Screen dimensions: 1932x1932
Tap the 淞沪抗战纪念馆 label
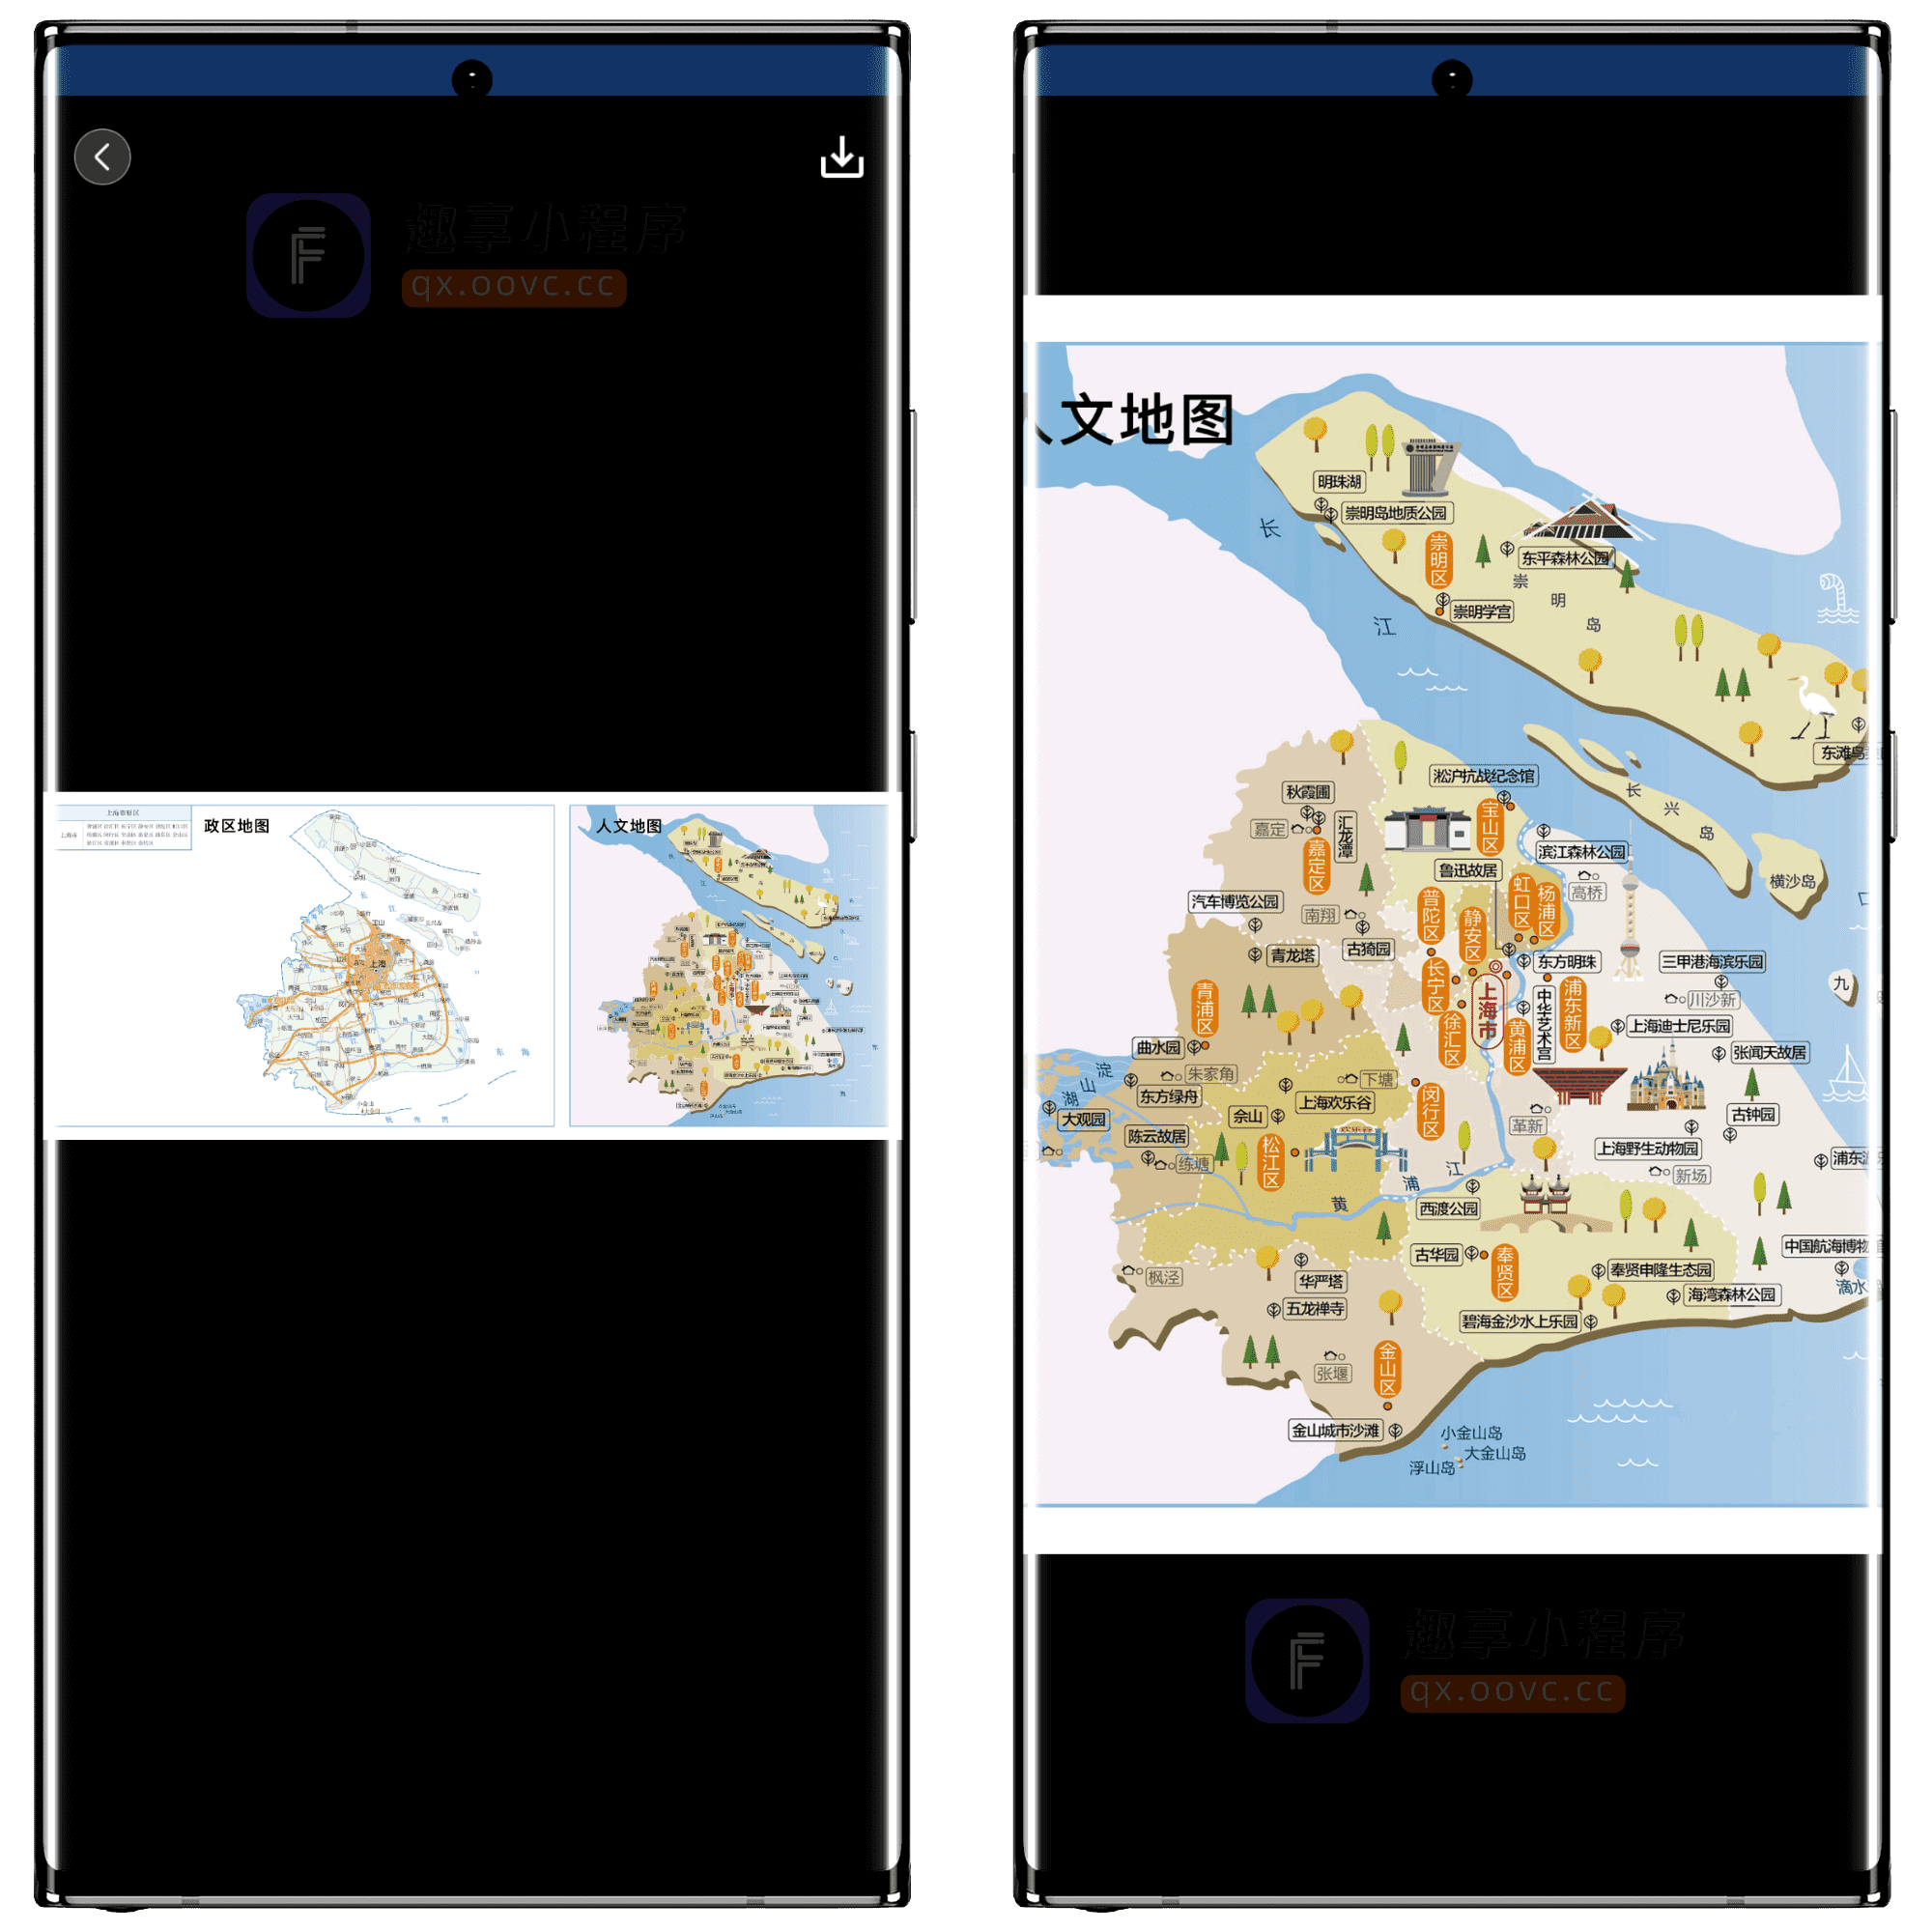(1483, 776)
